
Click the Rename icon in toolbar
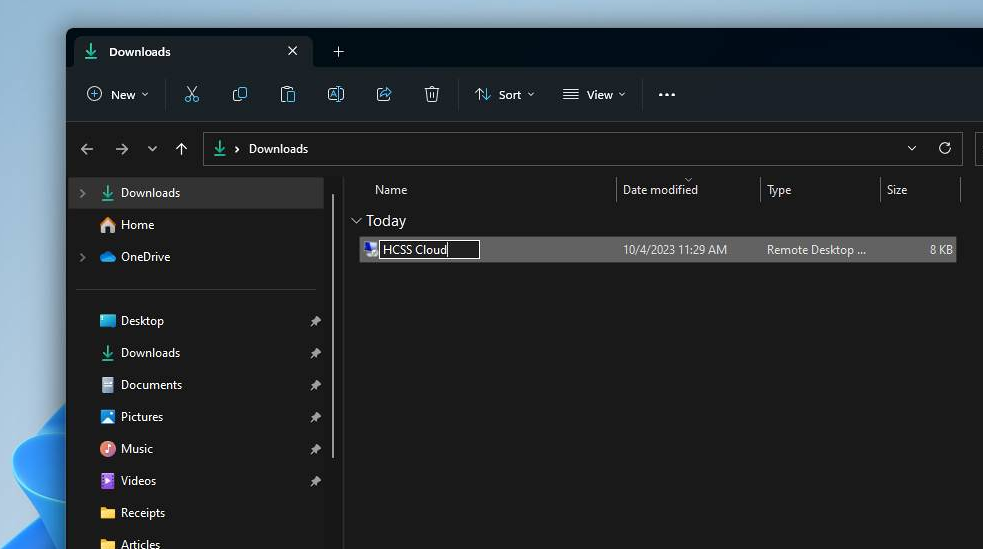[x=336, y=95]
